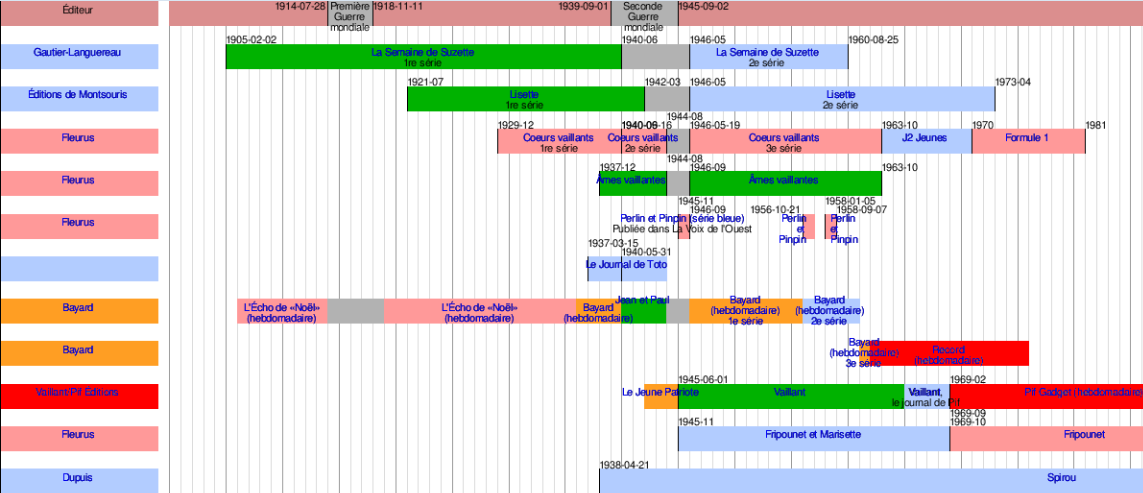
Task: Click the 1960-08-25 end date
Action: click(x=873, y=39)
